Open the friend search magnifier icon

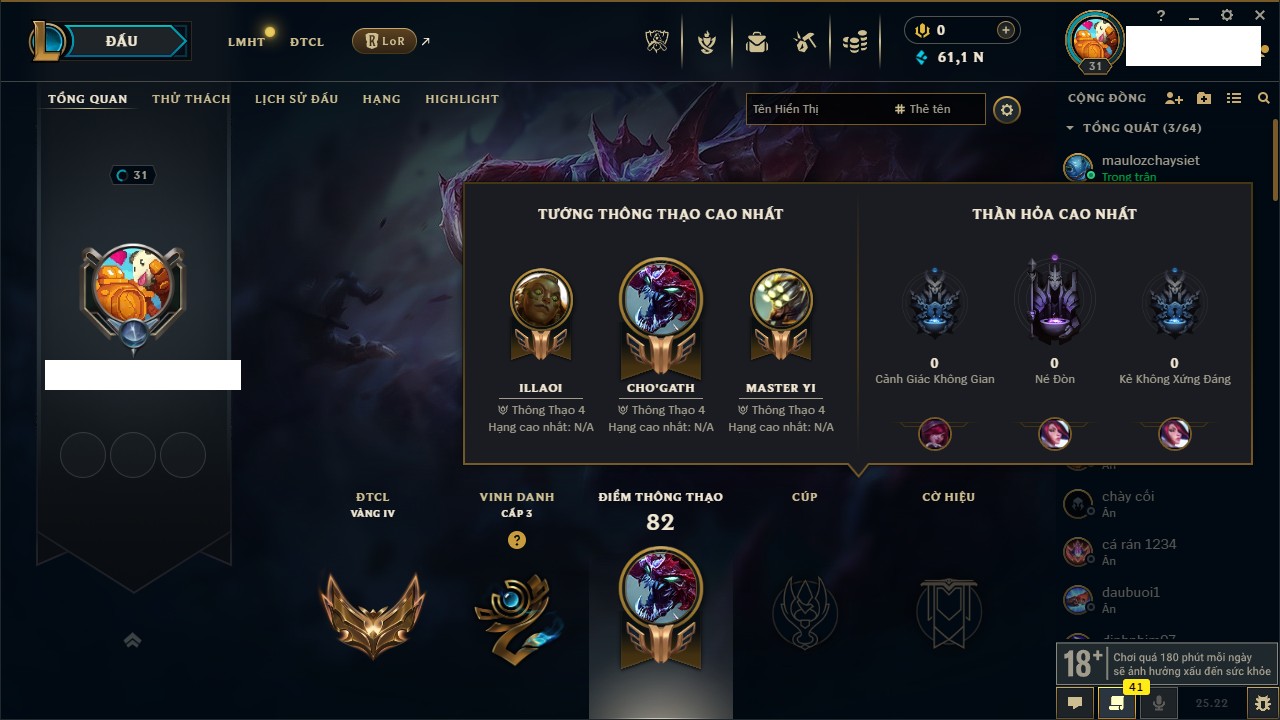click(1264, 98)
